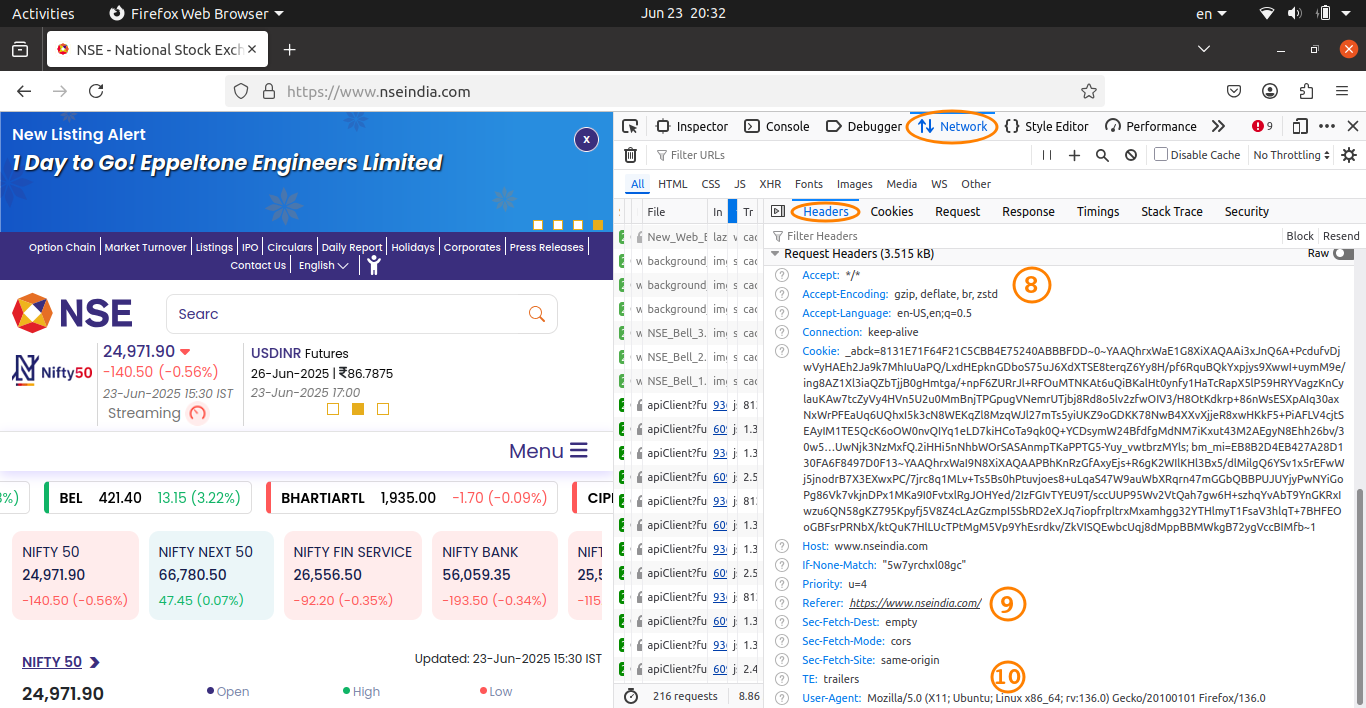Select first ticker carousel dot under USDINR

333,409
